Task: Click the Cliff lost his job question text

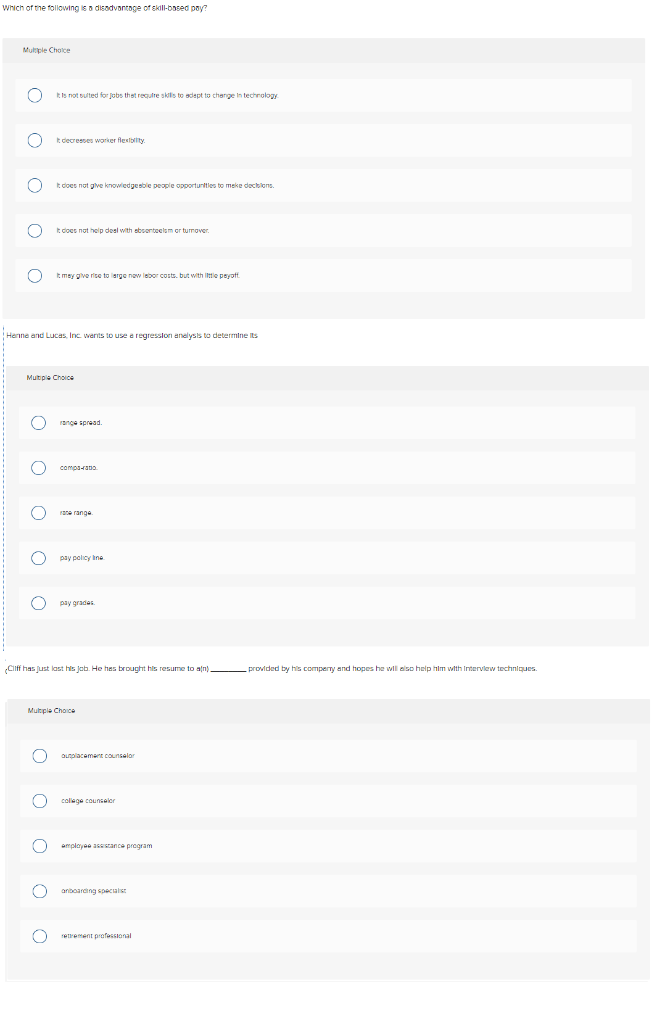Action: (x=272, y=669)
